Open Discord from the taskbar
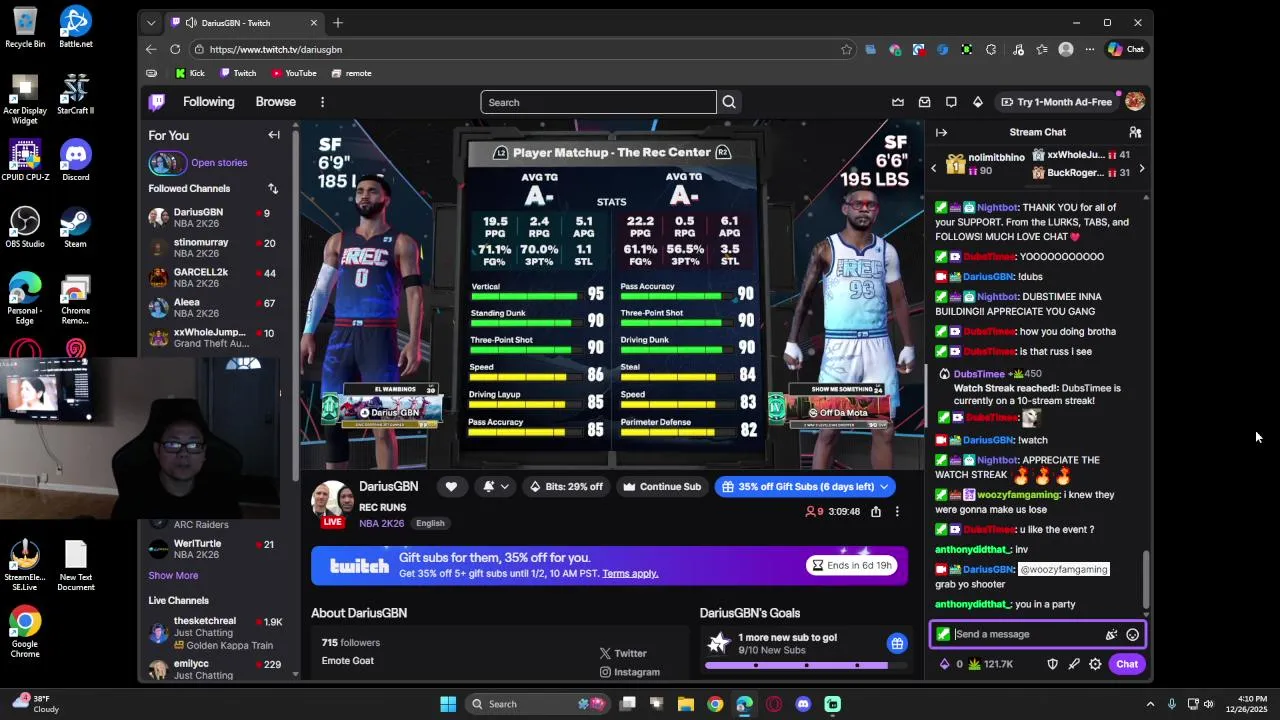 [x=803, y=704]
